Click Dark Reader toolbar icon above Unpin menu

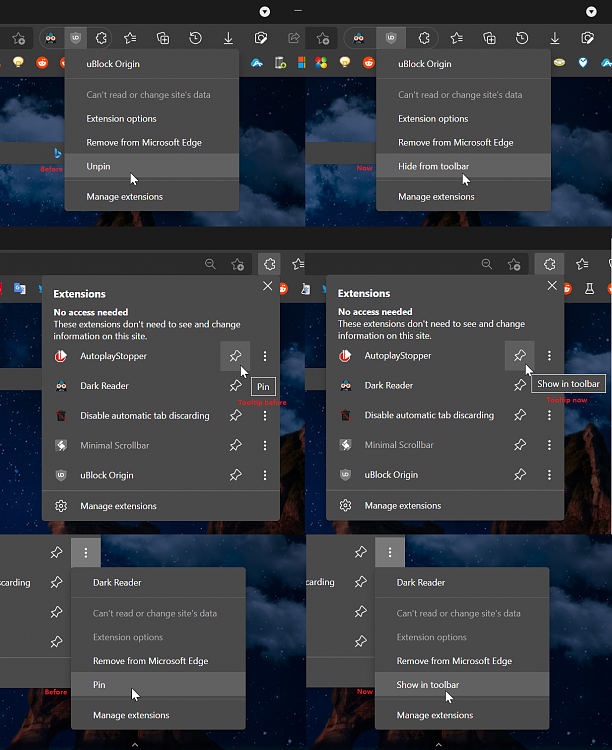(x=51, y=38)
